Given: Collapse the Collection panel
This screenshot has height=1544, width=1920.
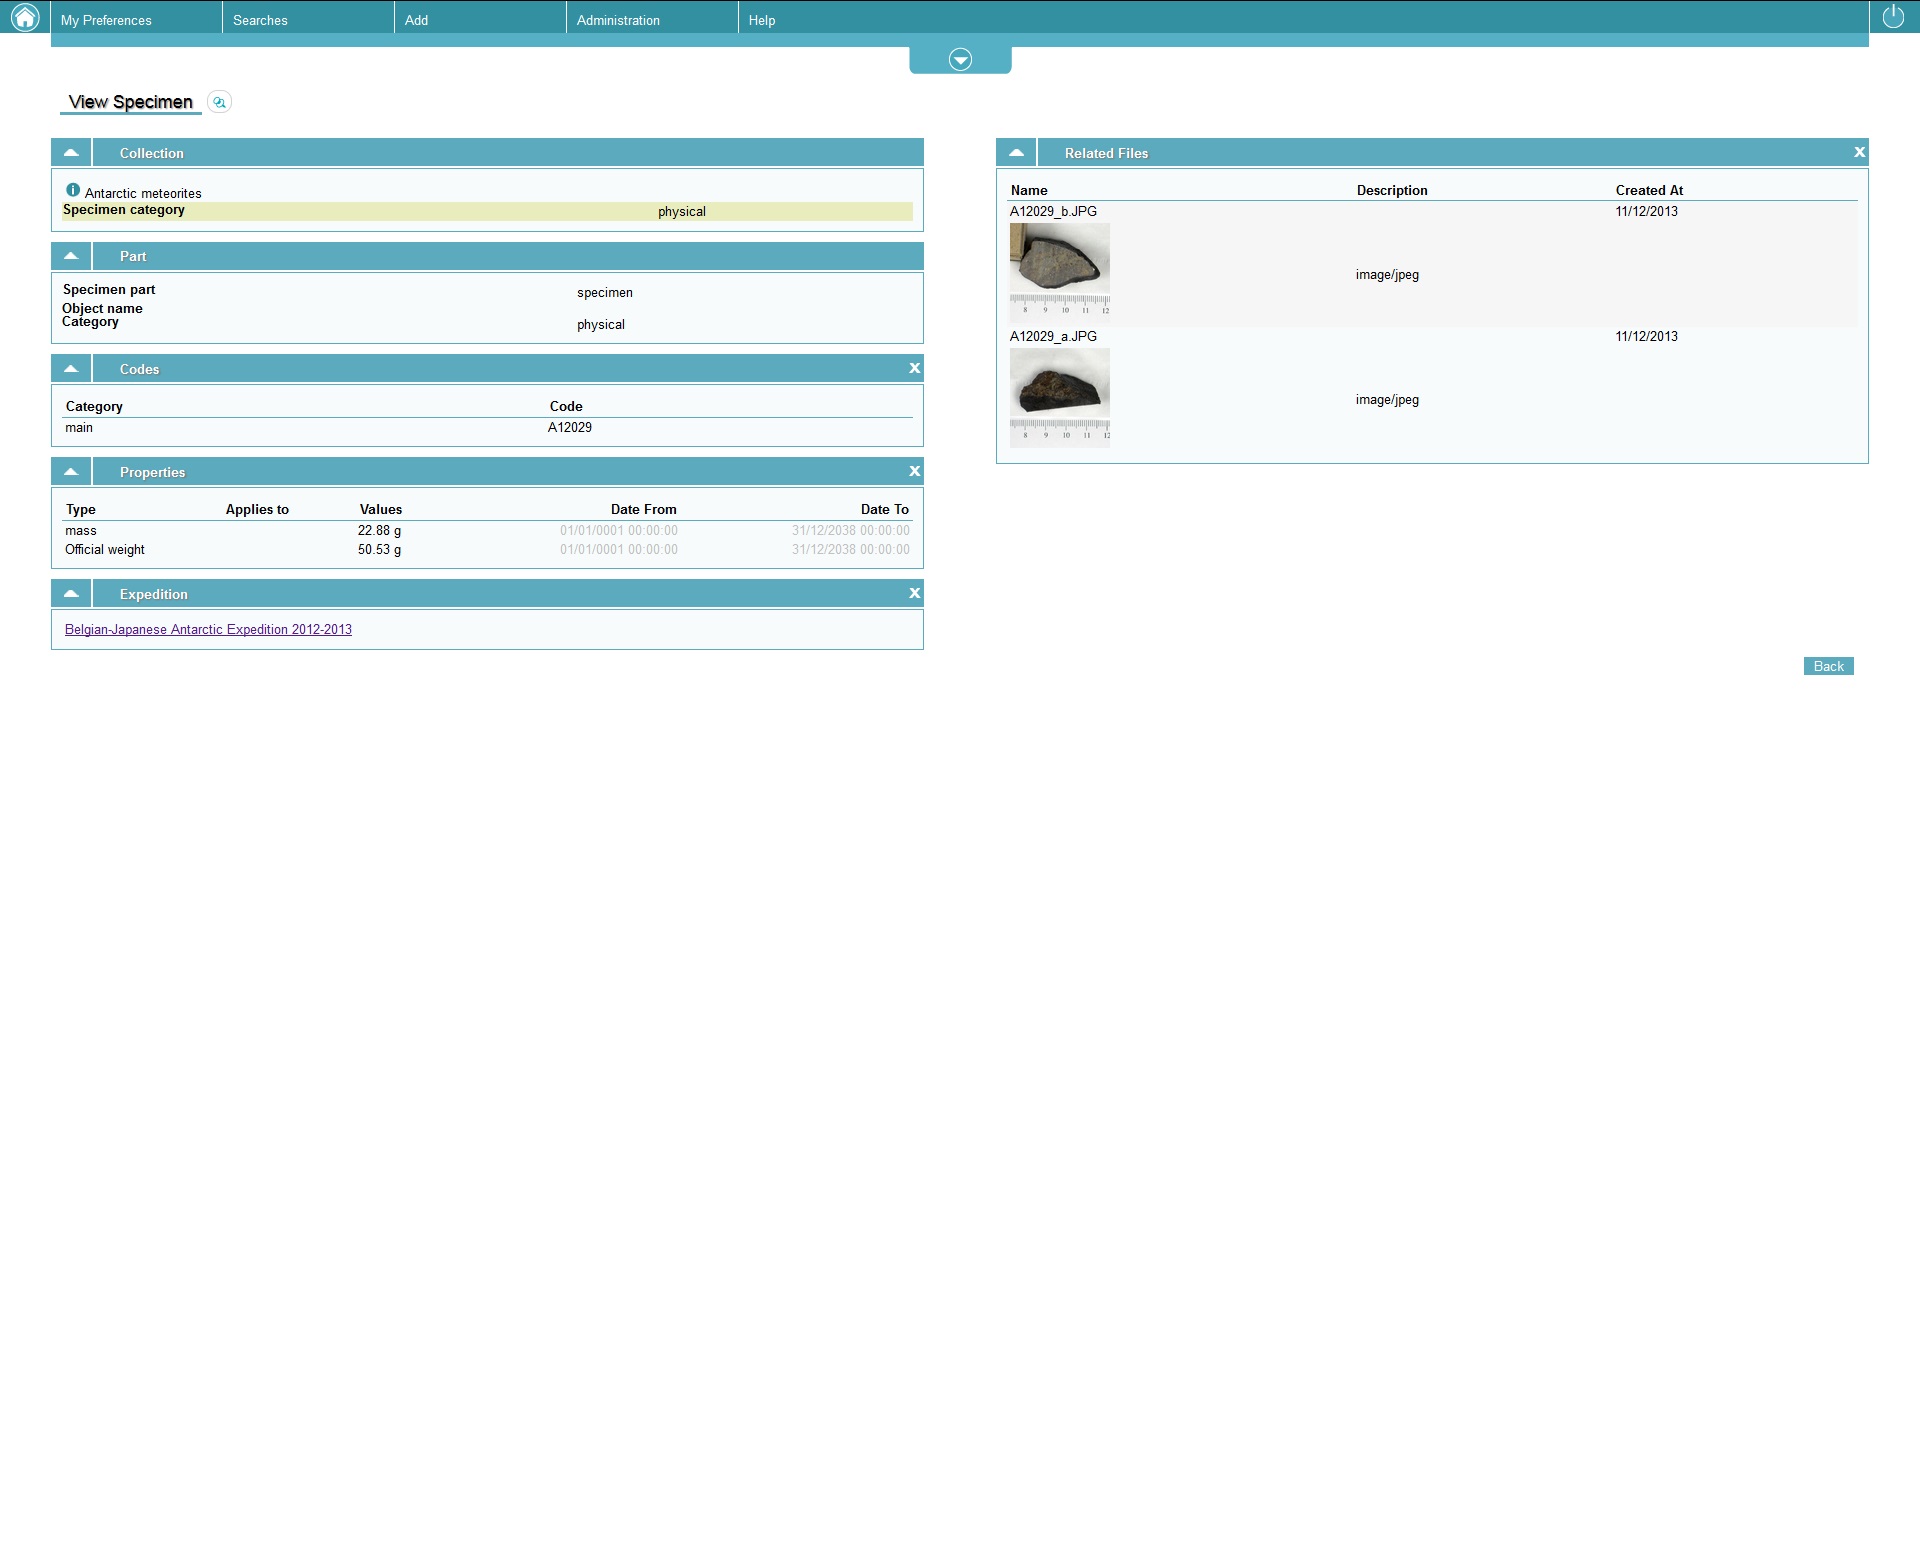Looking at the screenshot, I should coord(71,153).
